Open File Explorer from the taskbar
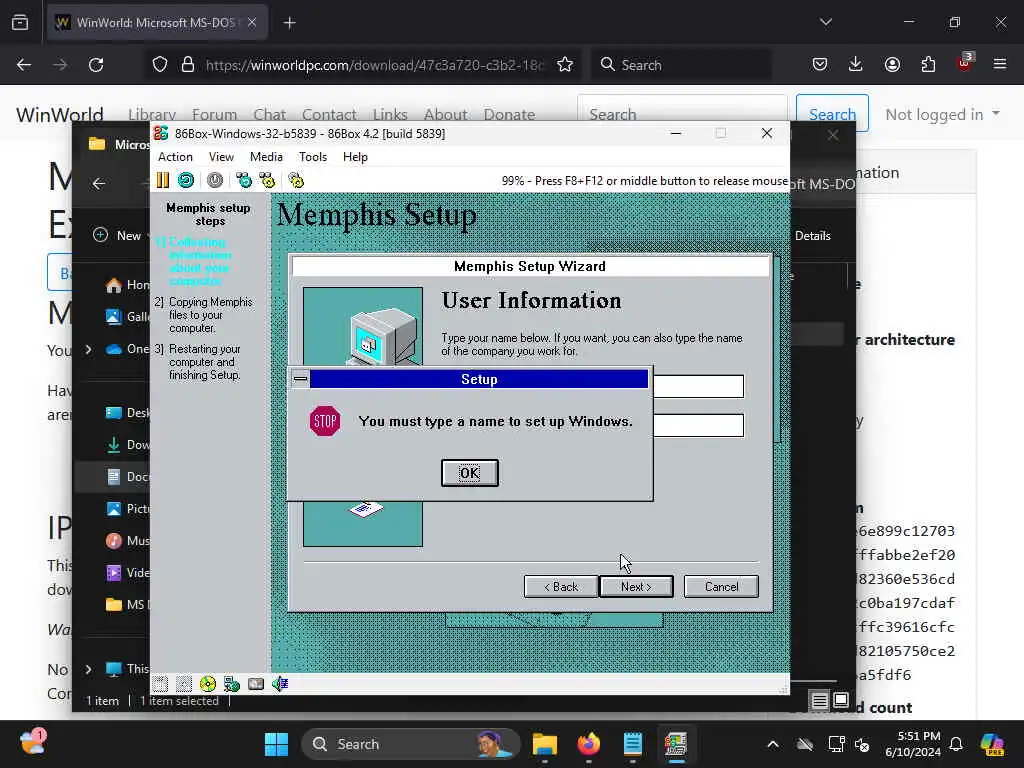The height and width of the screenshot is (768, 1024). (544, 744)
